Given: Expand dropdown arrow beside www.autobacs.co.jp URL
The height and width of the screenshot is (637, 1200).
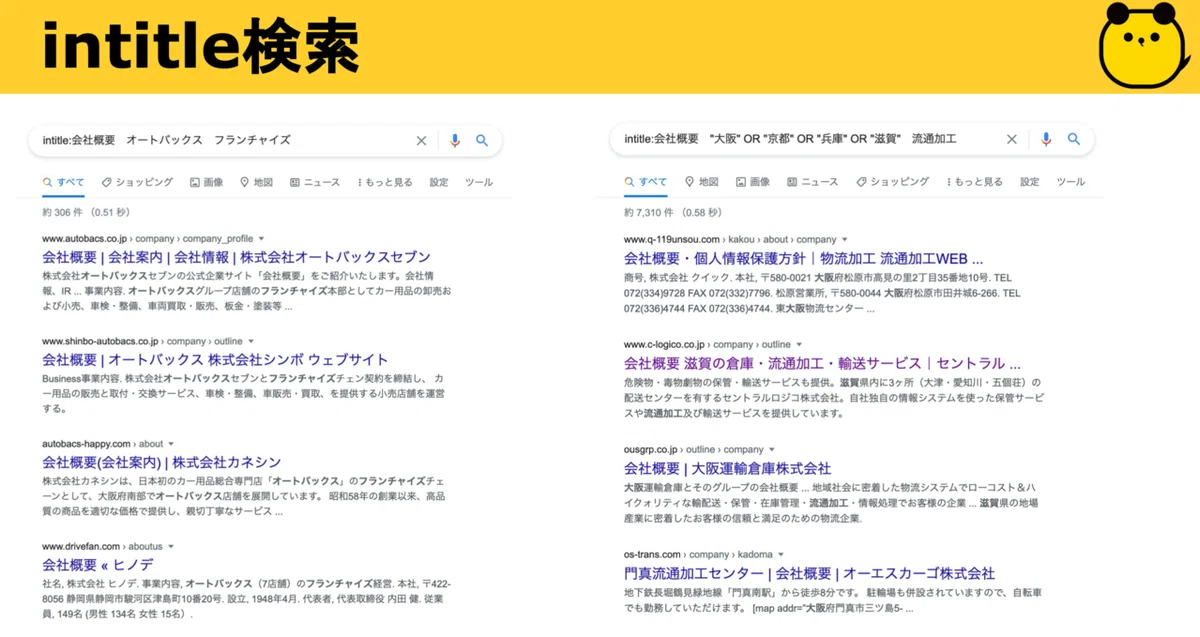Looking at the screenshot, I should click(261, 240).
